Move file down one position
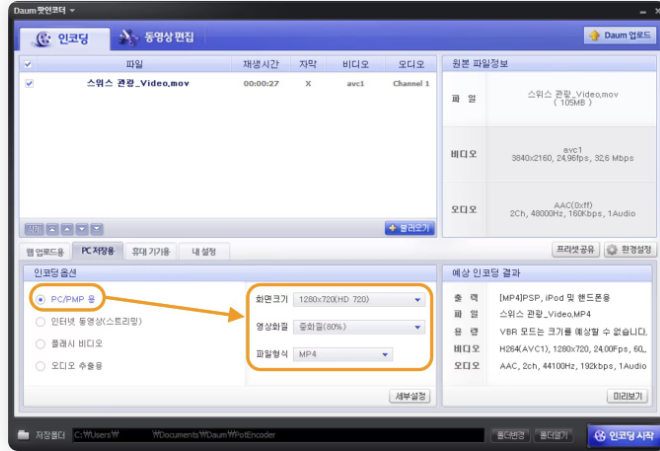The image size is (660, 451). pyautogui.click(x=82, y=229)
